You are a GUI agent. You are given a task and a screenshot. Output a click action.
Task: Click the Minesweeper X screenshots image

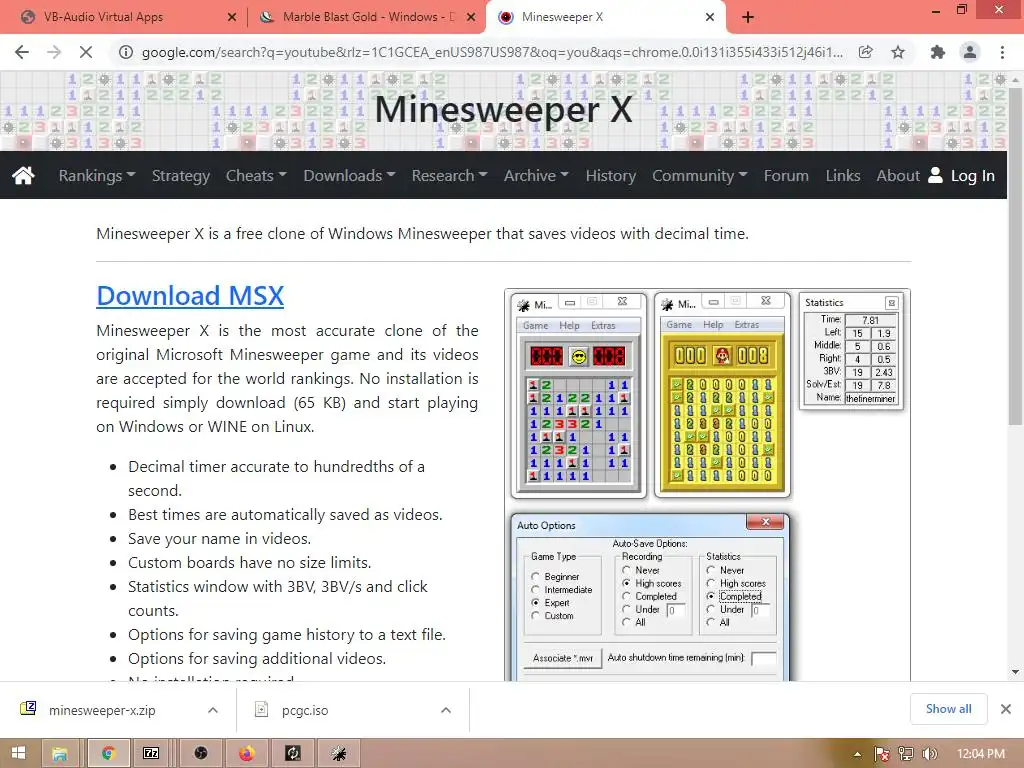point(708,485)
